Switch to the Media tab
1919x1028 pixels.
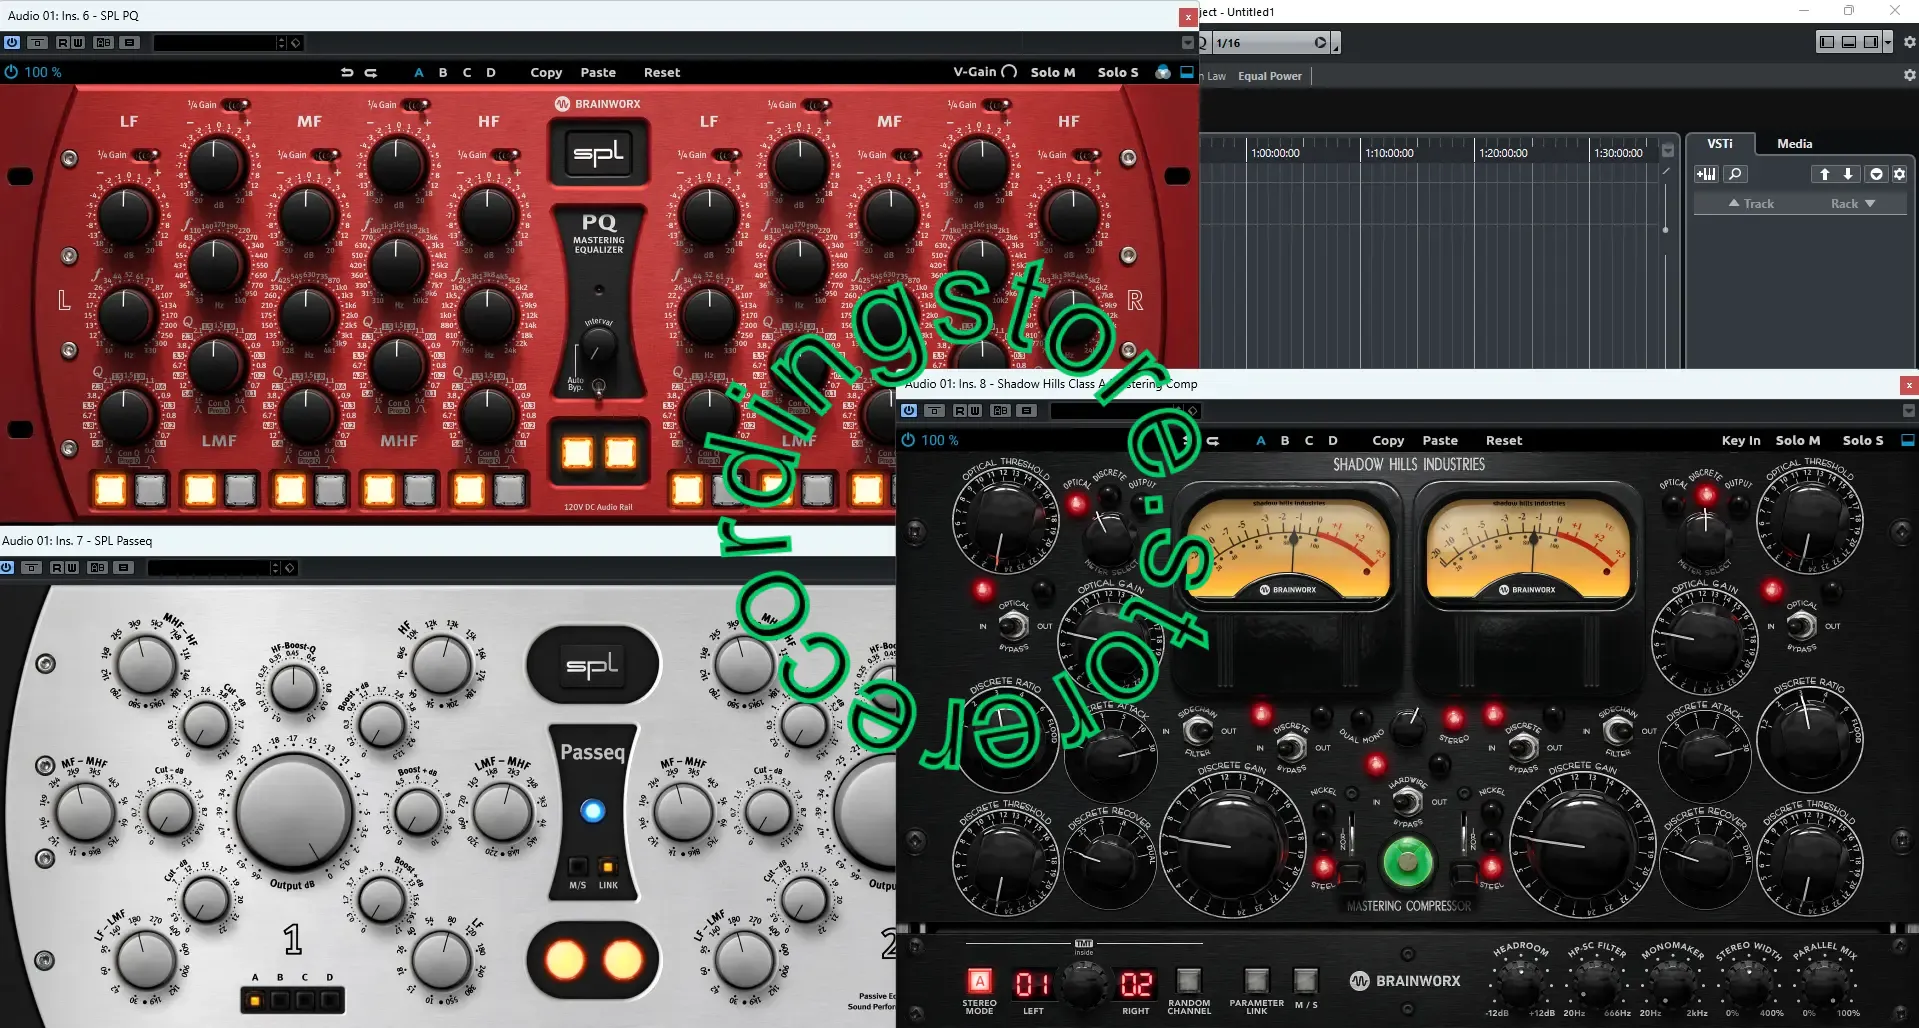click(1794, 144)
